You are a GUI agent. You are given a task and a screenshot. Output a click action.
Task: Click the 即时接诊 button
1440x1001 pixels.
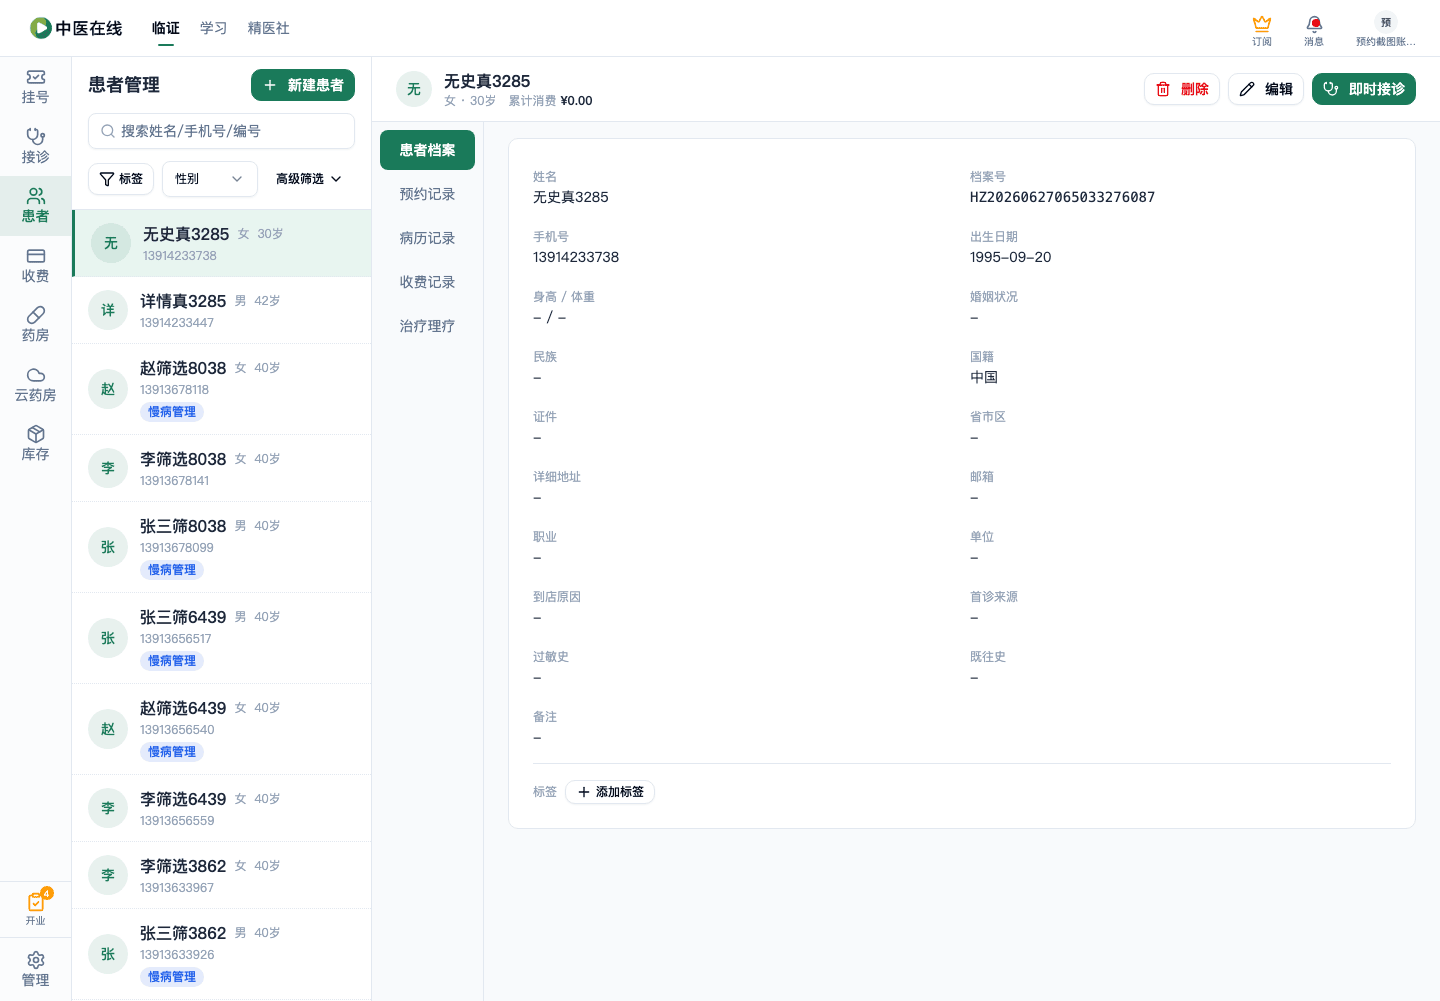[1364, 89]
